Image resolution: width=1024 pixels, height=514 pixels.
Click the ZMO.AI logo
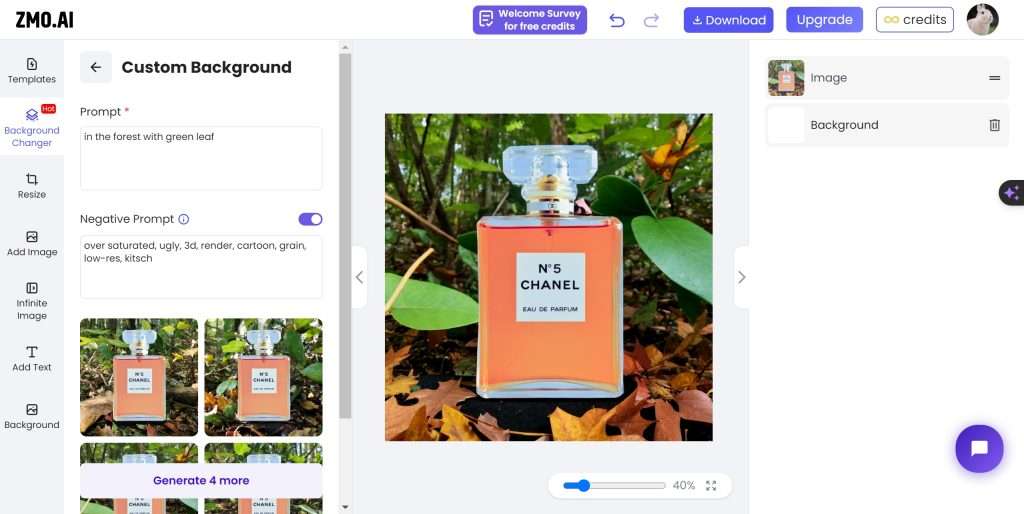(44, 20)
